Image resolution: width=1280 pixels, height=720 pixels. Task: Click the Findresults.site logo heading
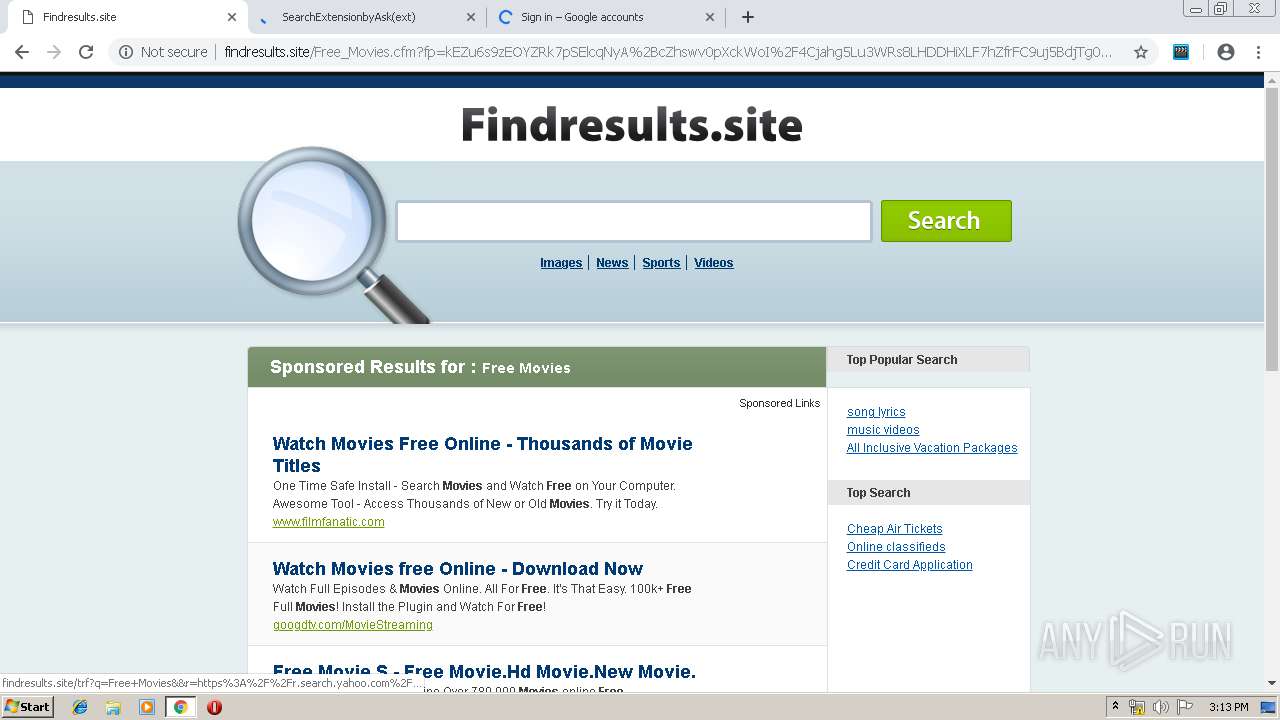coord(632,126)
